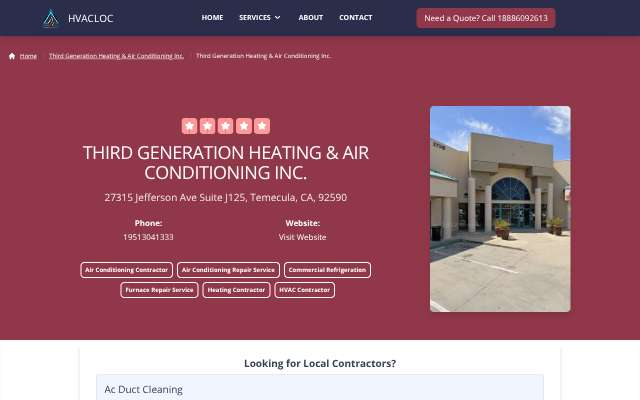Select the Furnace Repair Service tag
The image size is (640, 400).
(159, 290)
